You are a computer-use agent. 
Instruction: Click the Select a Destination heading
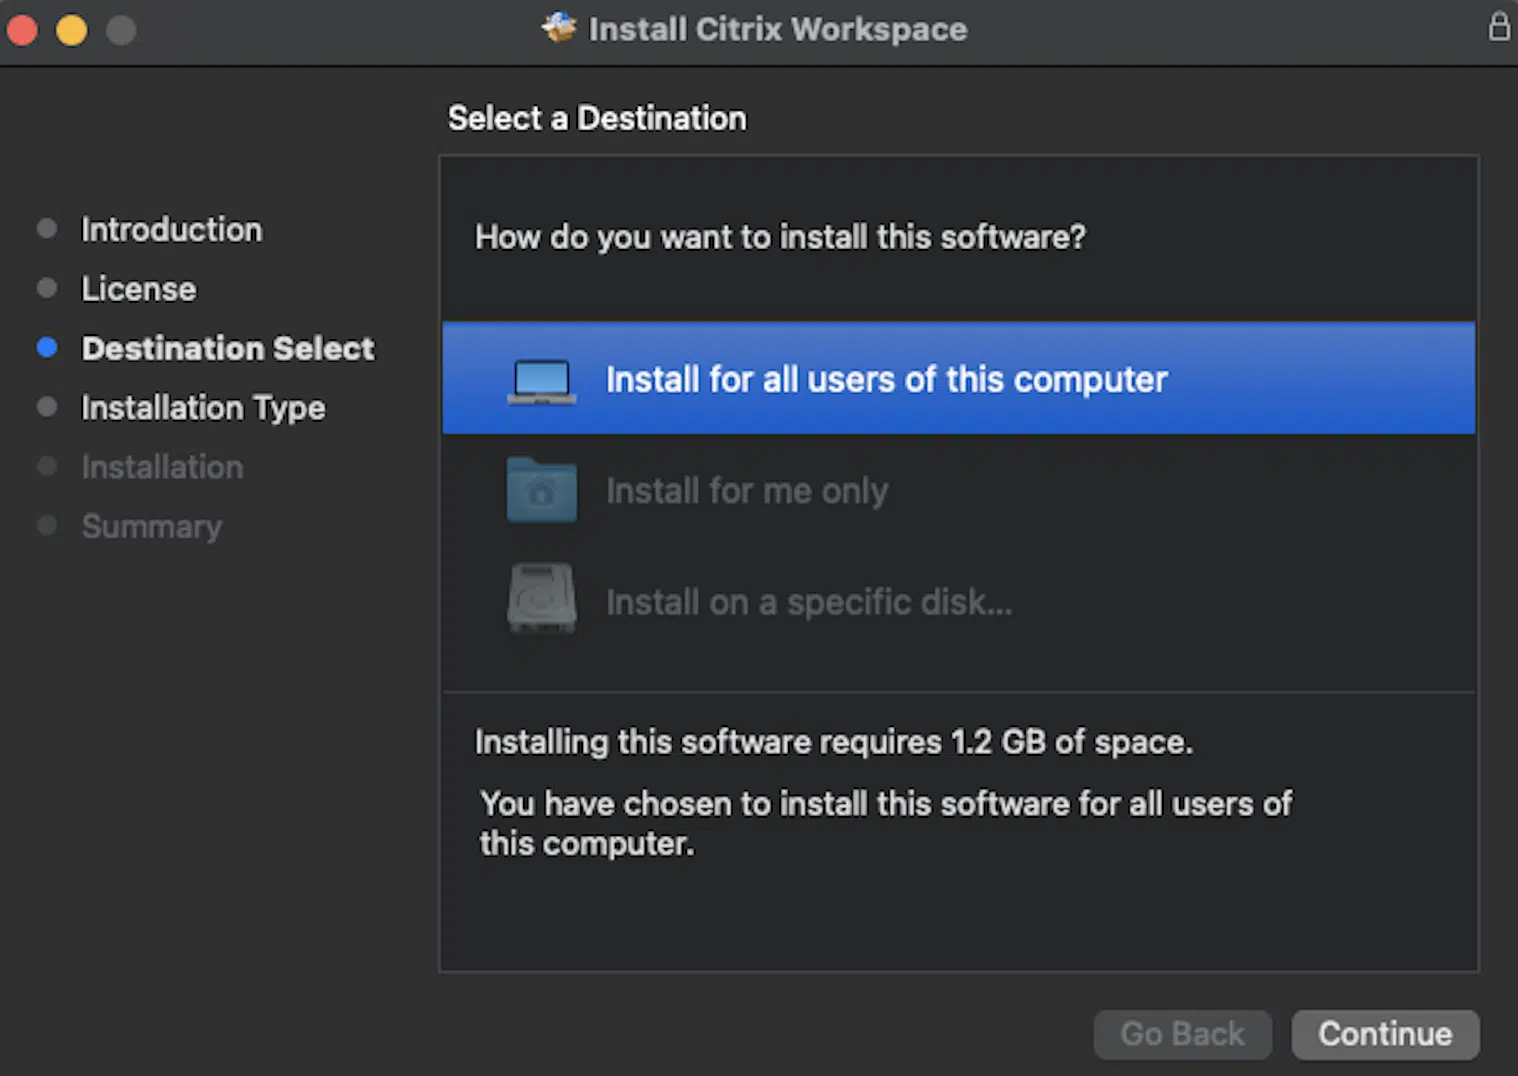[597, 118]
